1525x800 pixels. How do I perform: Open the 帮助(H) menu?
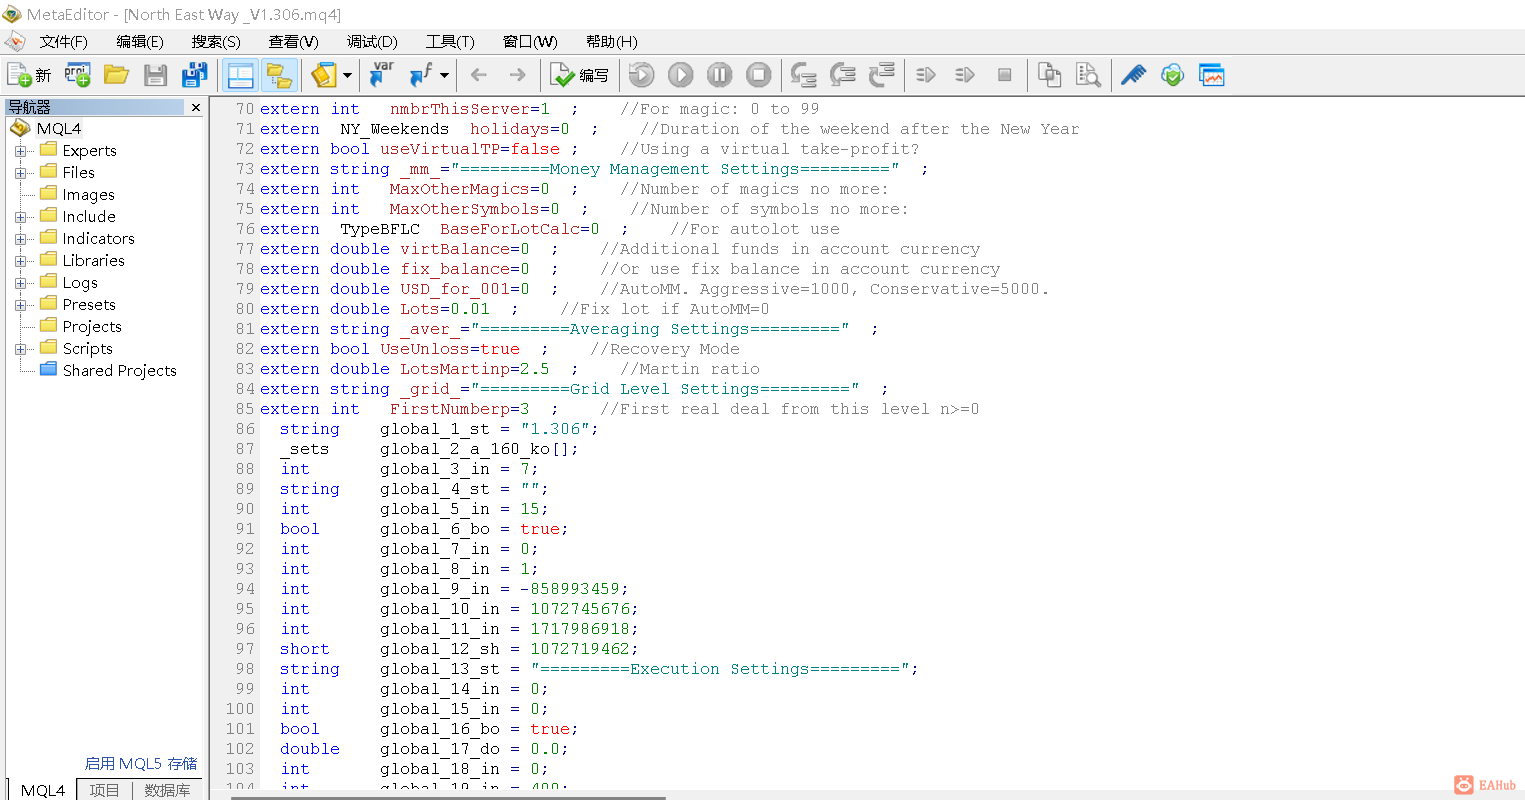click(611, 41)
